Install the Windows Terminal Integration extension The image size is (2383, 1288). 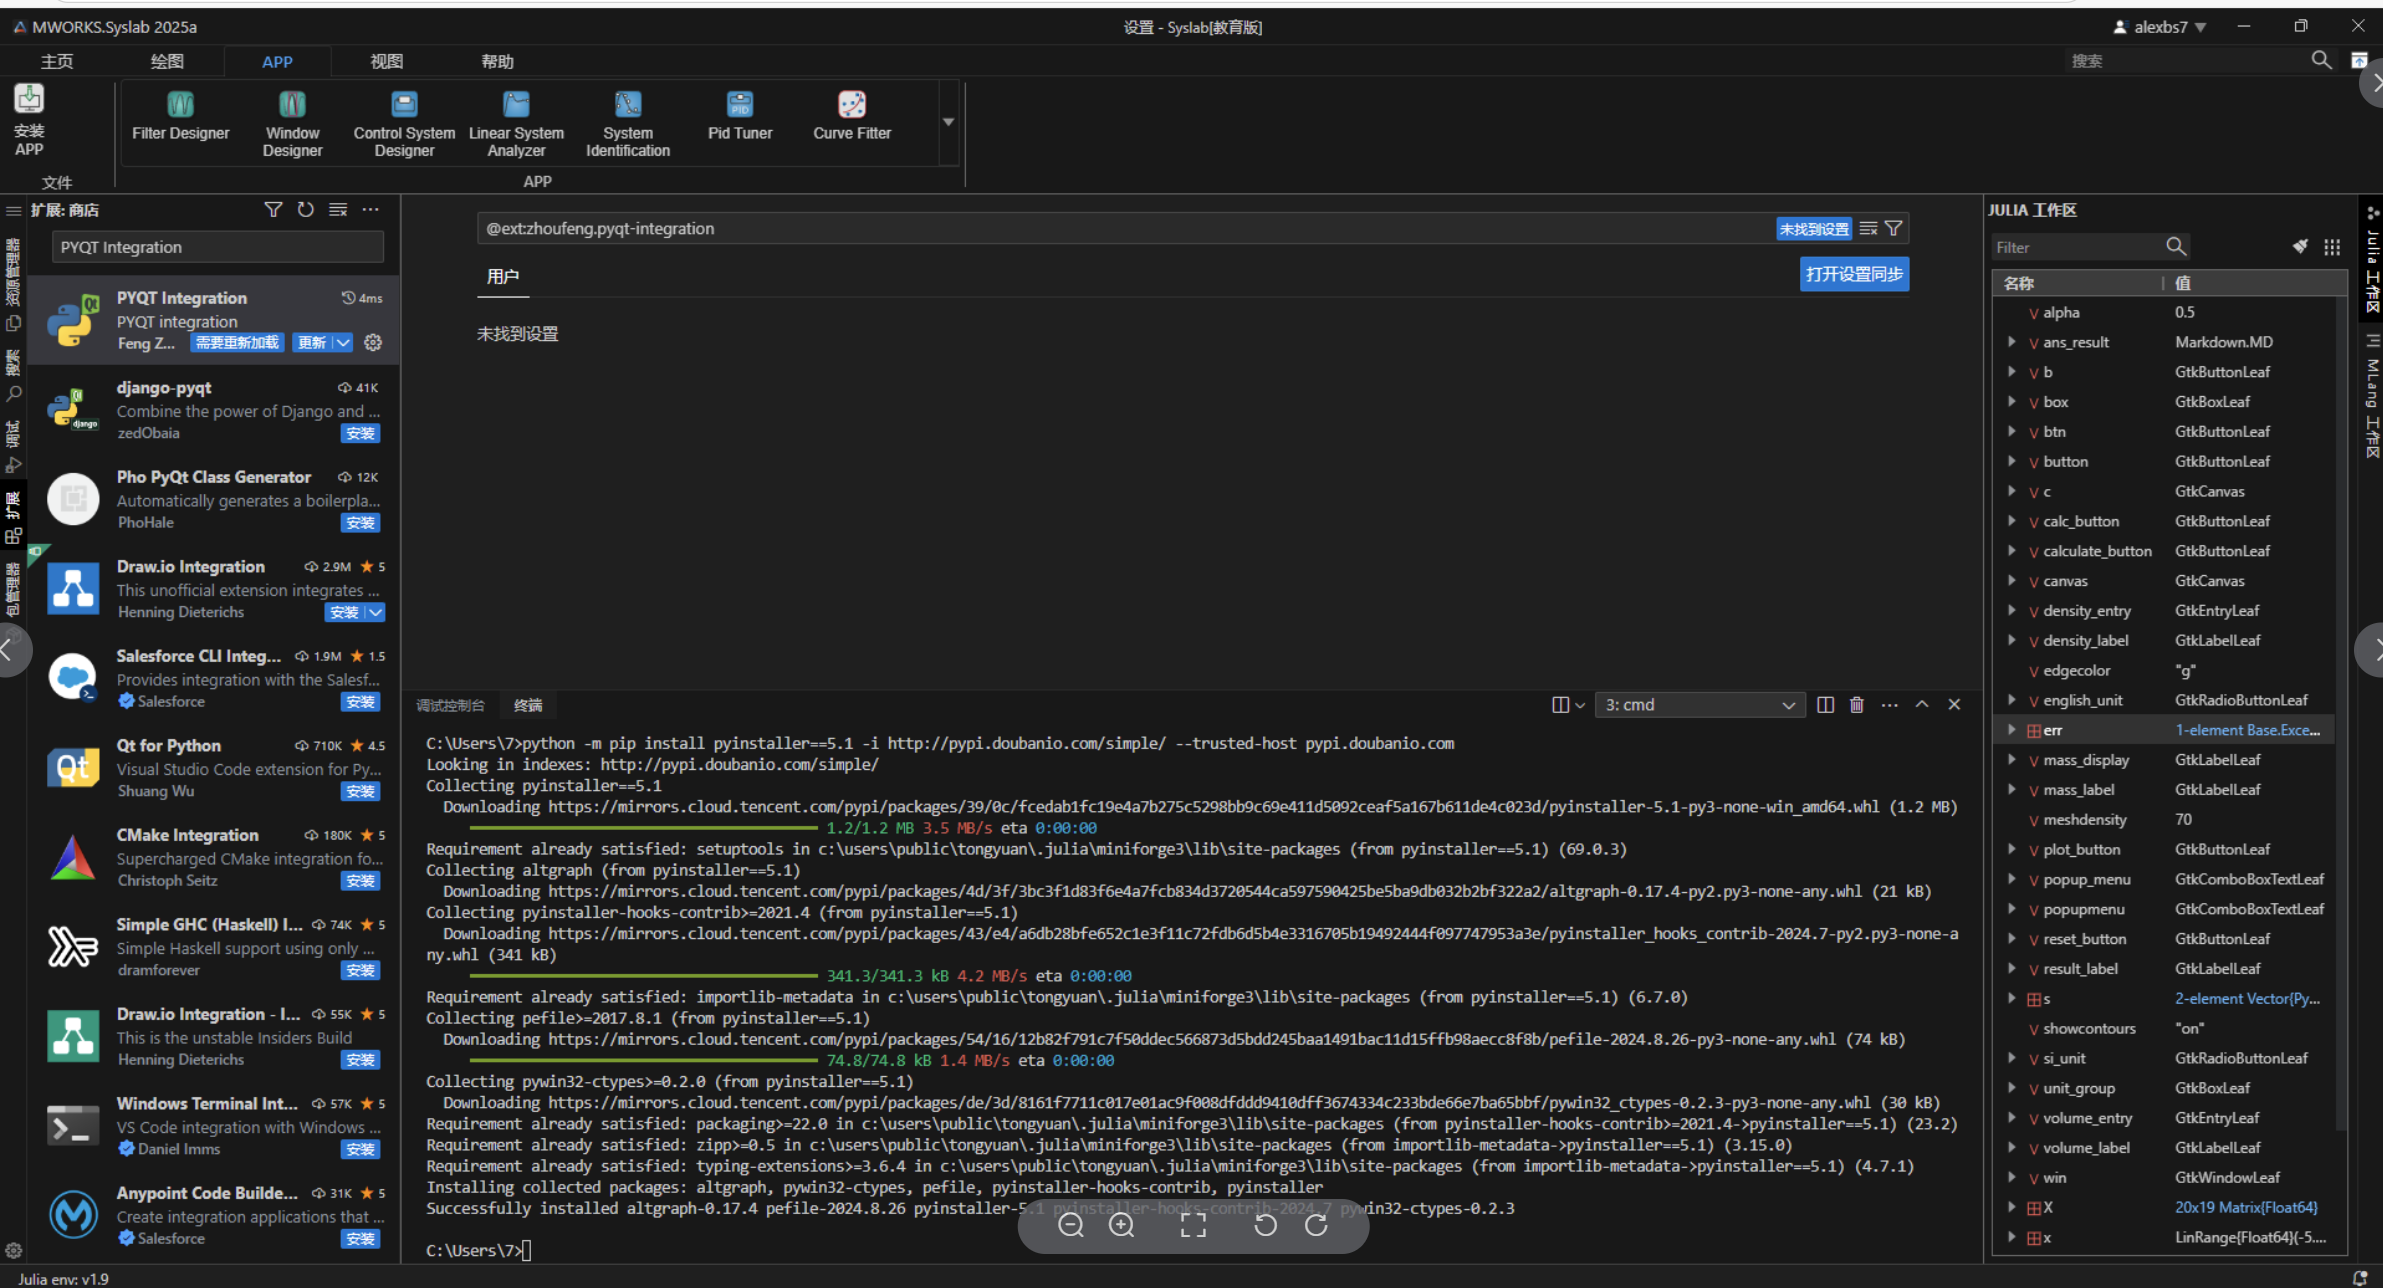pyautogui.click(x=360, y=1149)
